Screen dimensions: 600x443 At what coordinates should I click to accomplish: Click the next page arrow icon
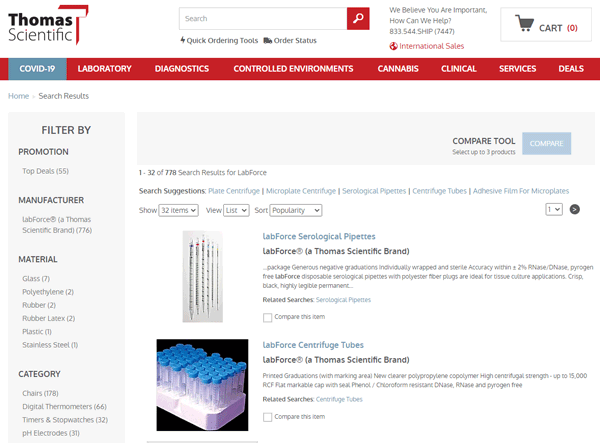click(574, 209)
